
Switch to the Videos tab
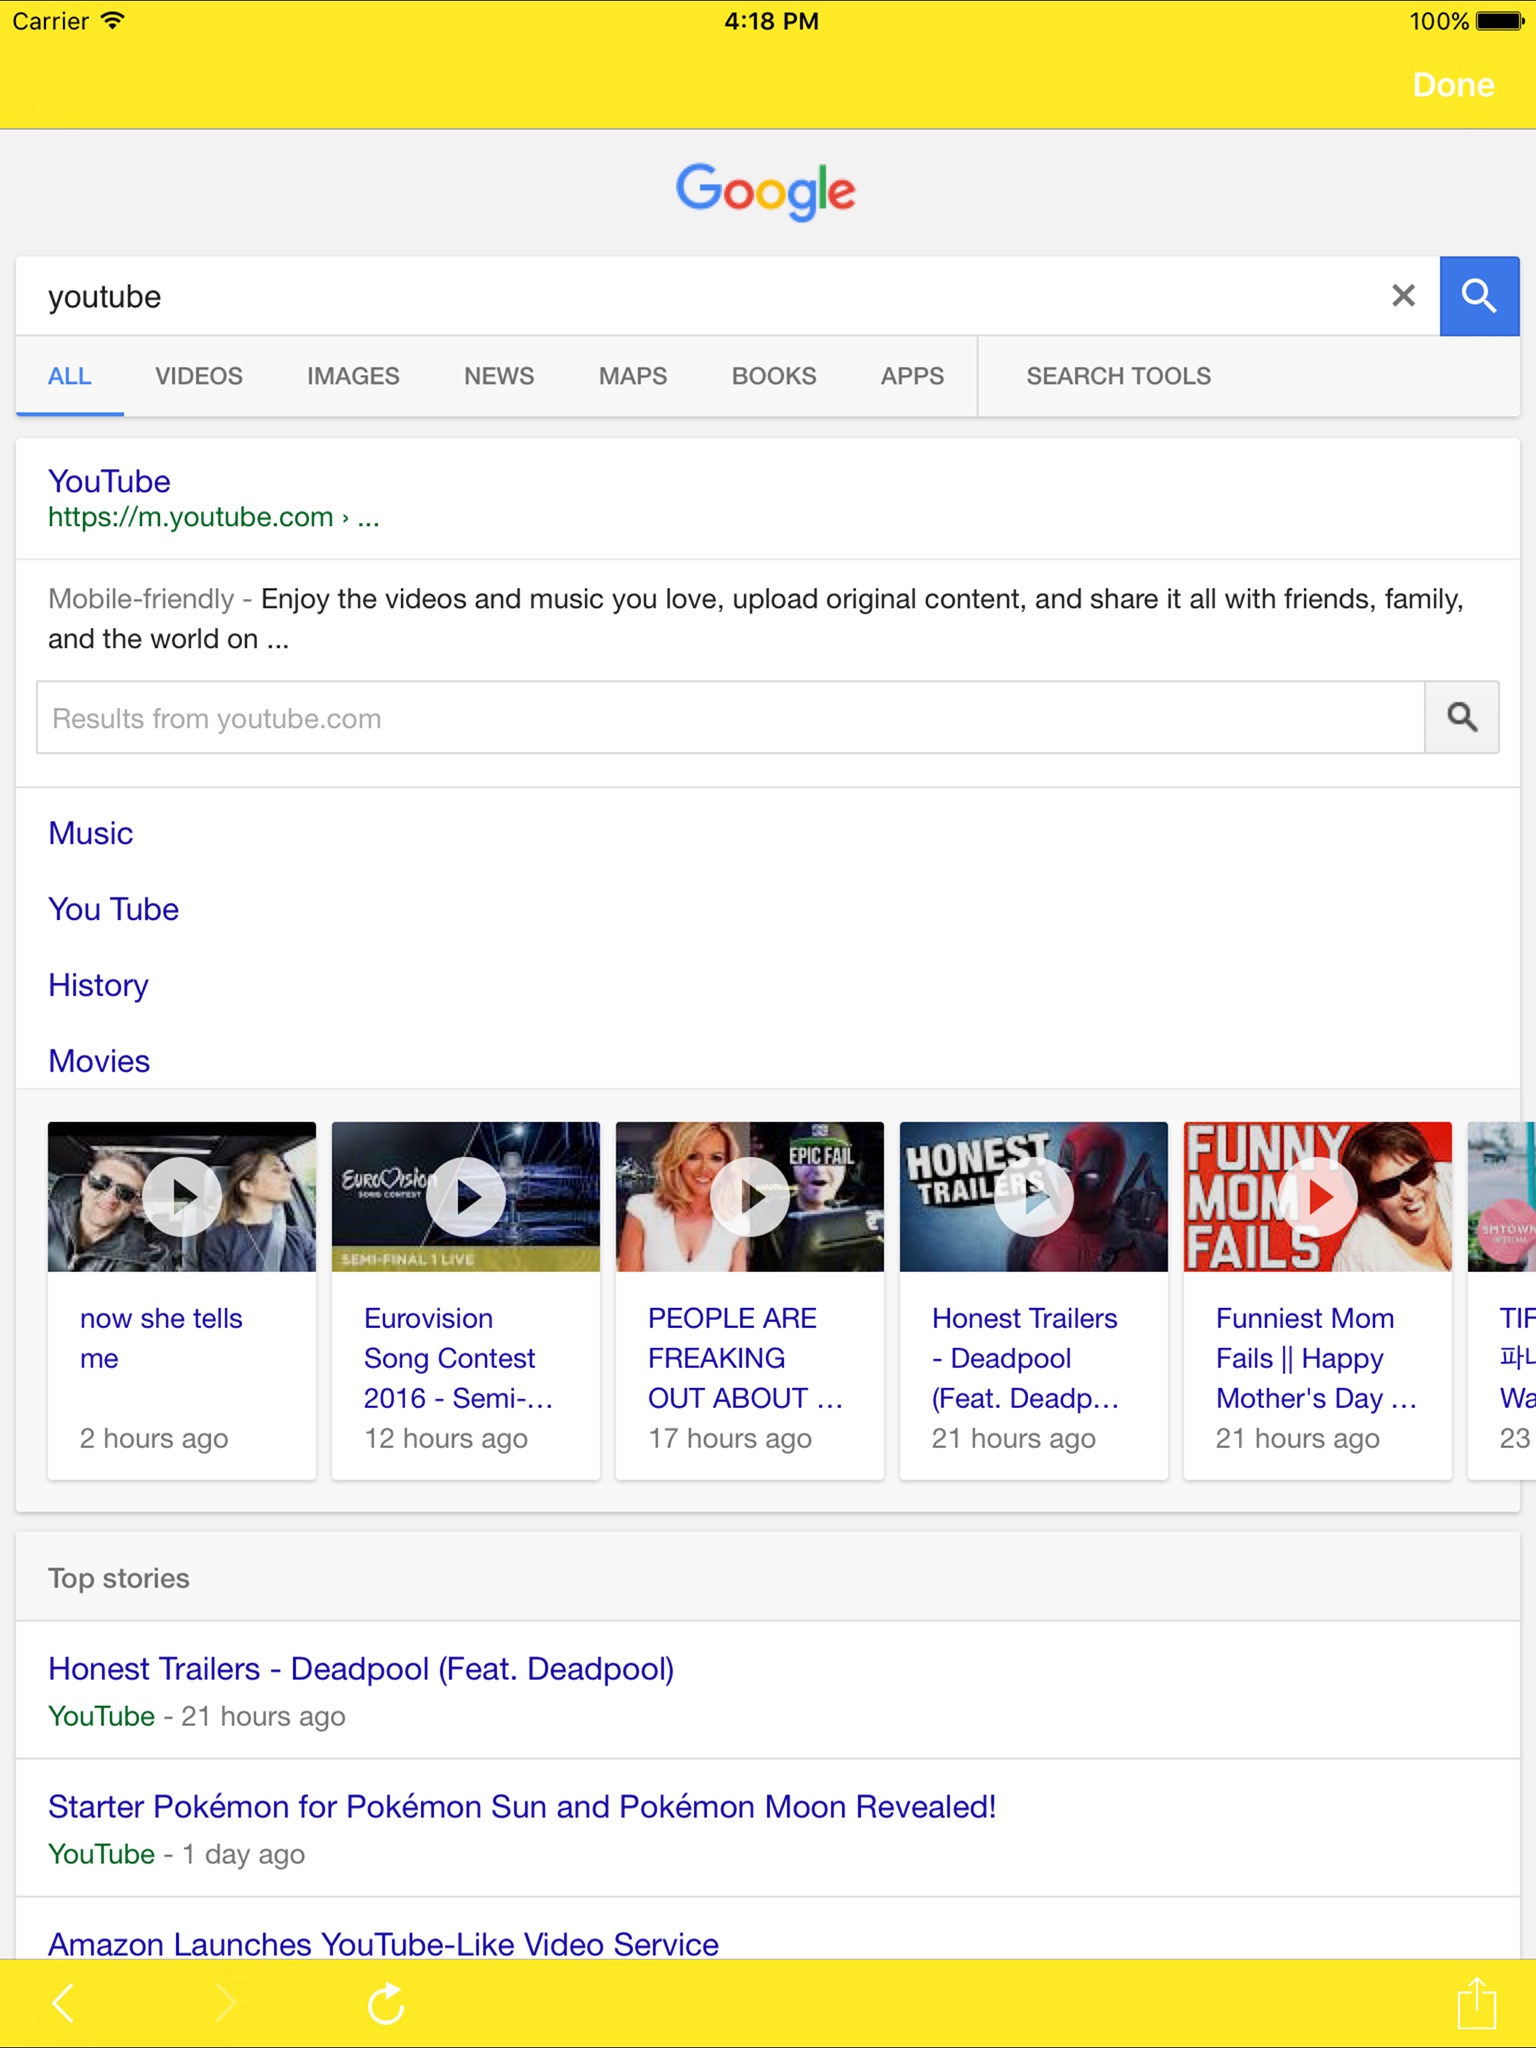click(198, 376)
